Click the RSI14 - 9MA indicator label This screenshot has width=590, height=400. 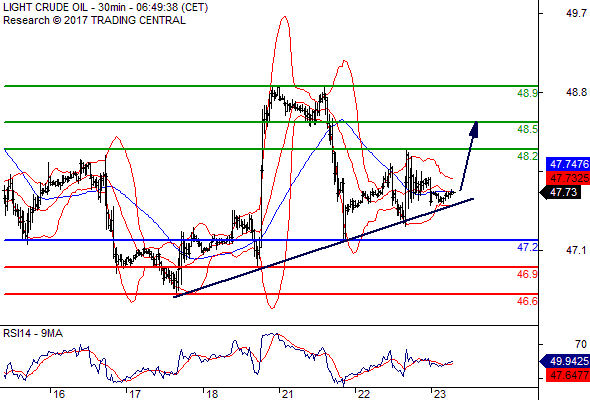(x=33, y=333)
